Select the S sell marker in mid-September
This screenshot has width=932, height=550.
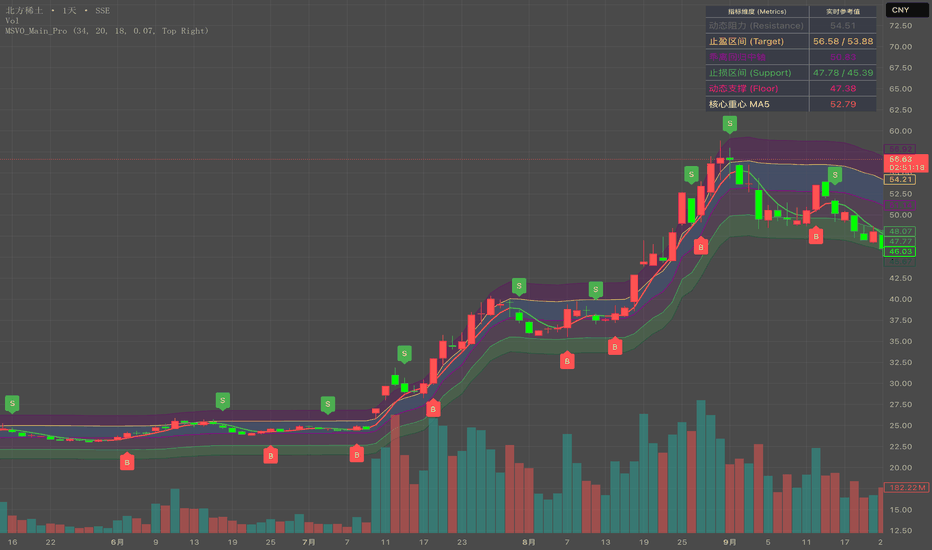(835, 175)
